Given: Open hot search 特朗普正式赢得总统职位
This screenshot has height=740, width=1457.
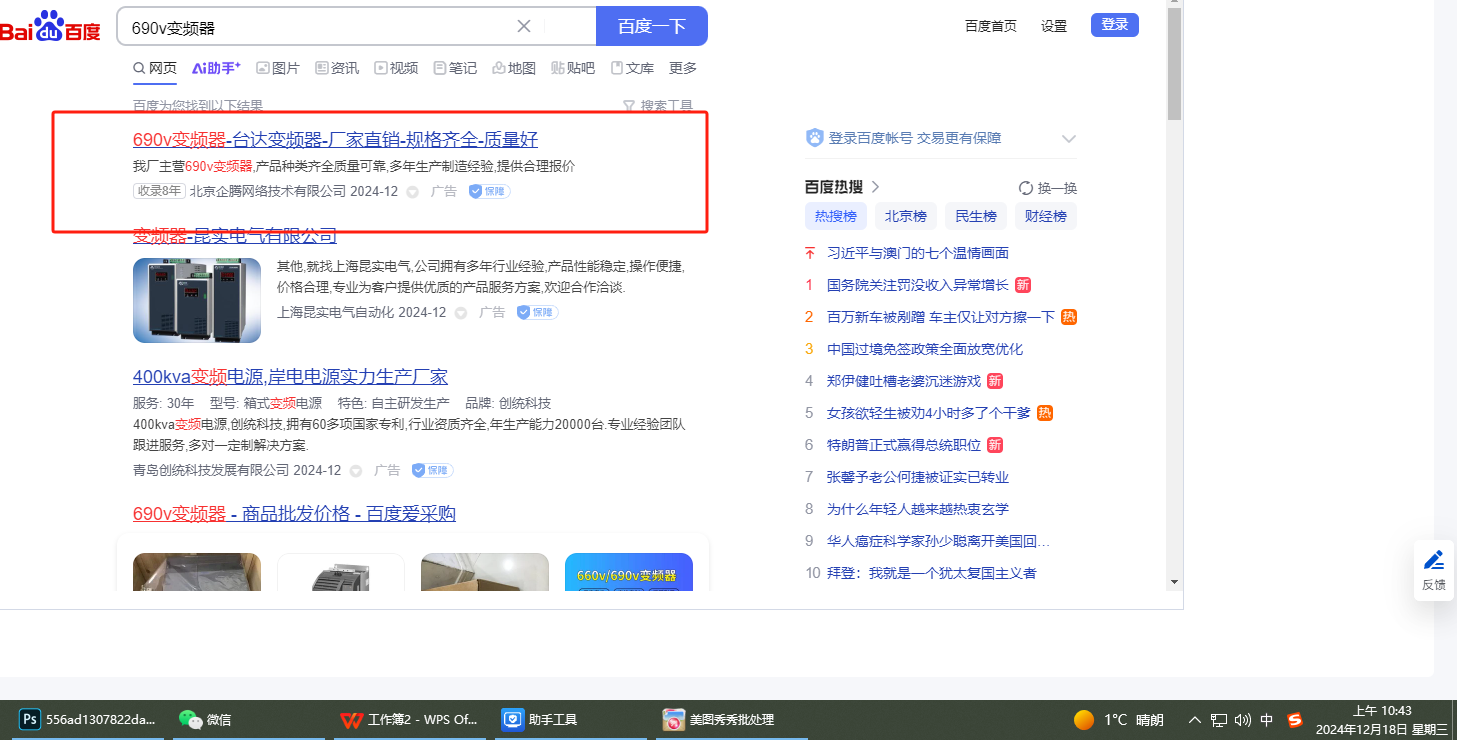Looking at the screenshot, I should (x=904, y=445).
